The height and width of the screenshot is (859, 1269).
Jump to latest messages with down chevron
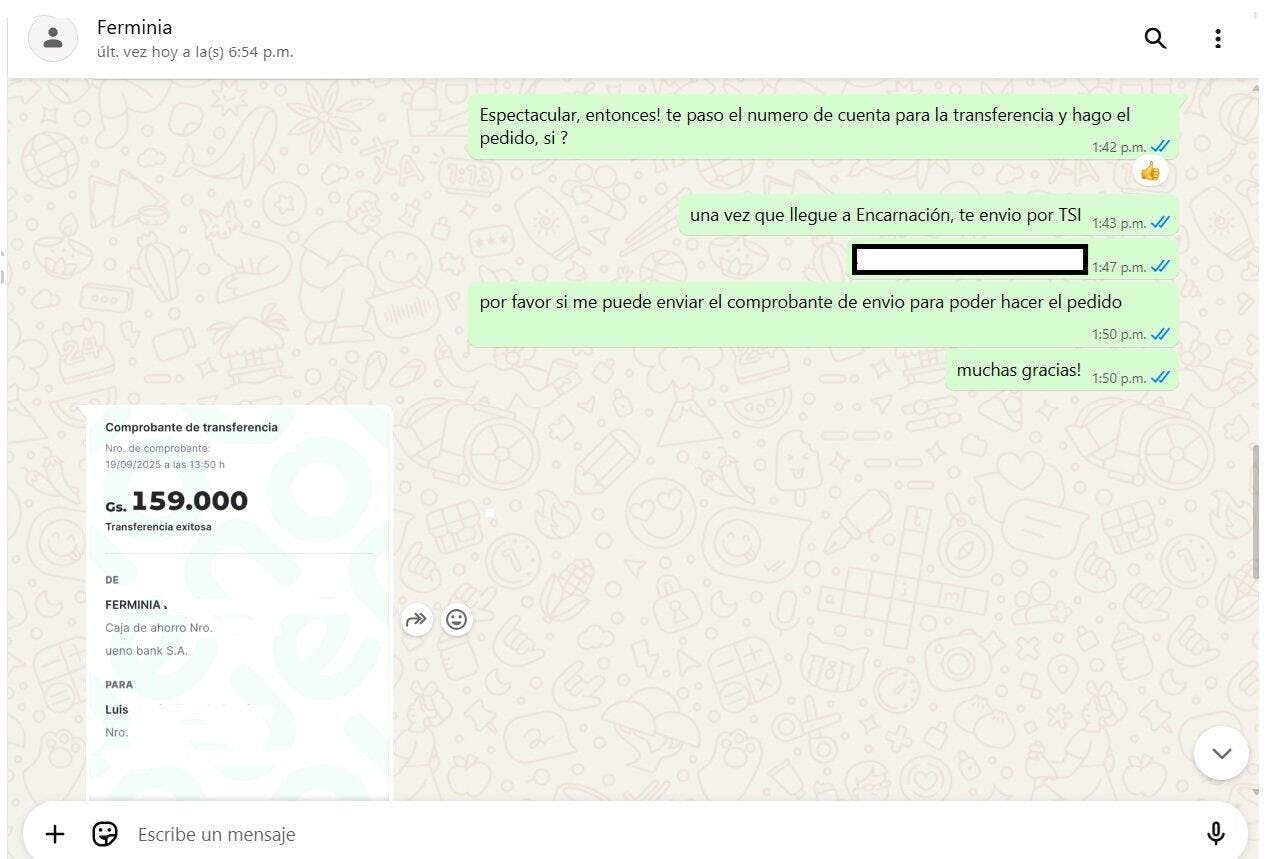pyautogui.click(x=1221, y=753)
